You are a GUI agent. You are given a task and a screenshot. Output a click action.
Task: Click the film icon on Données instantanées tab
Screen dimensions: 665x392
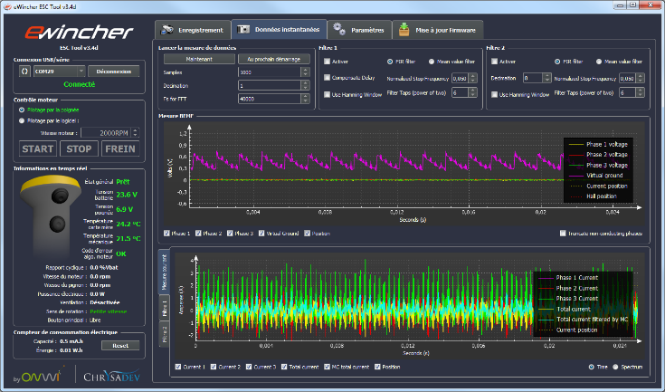[243, 29]
